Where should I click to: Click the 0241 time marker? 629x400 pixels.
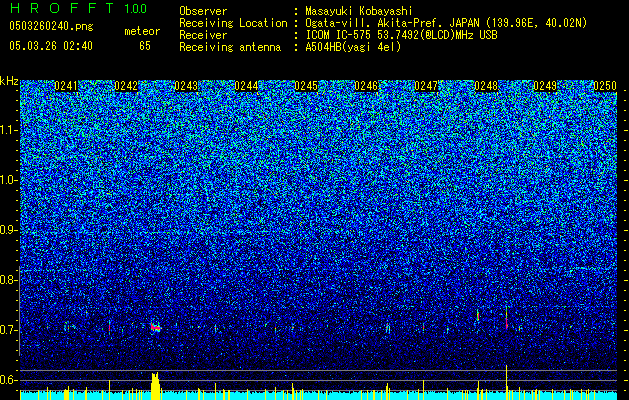(66, 86)
